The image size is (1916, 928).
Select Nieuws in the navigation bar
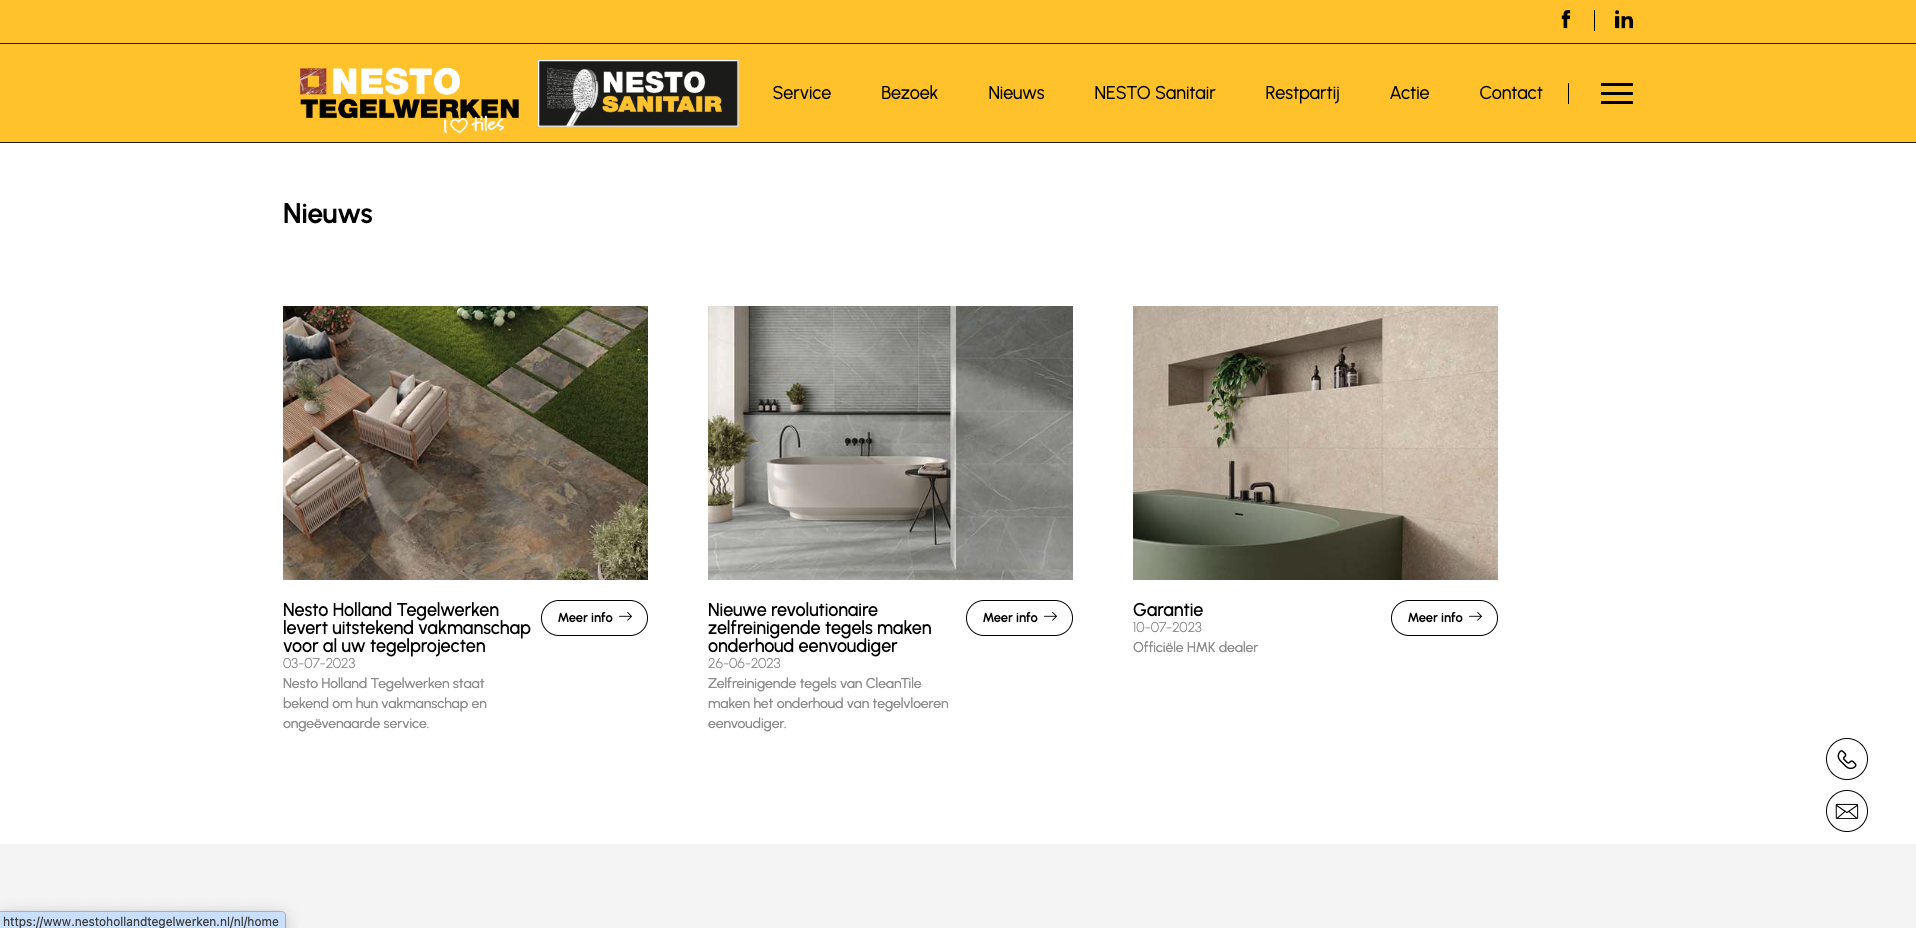[1015, 93]
